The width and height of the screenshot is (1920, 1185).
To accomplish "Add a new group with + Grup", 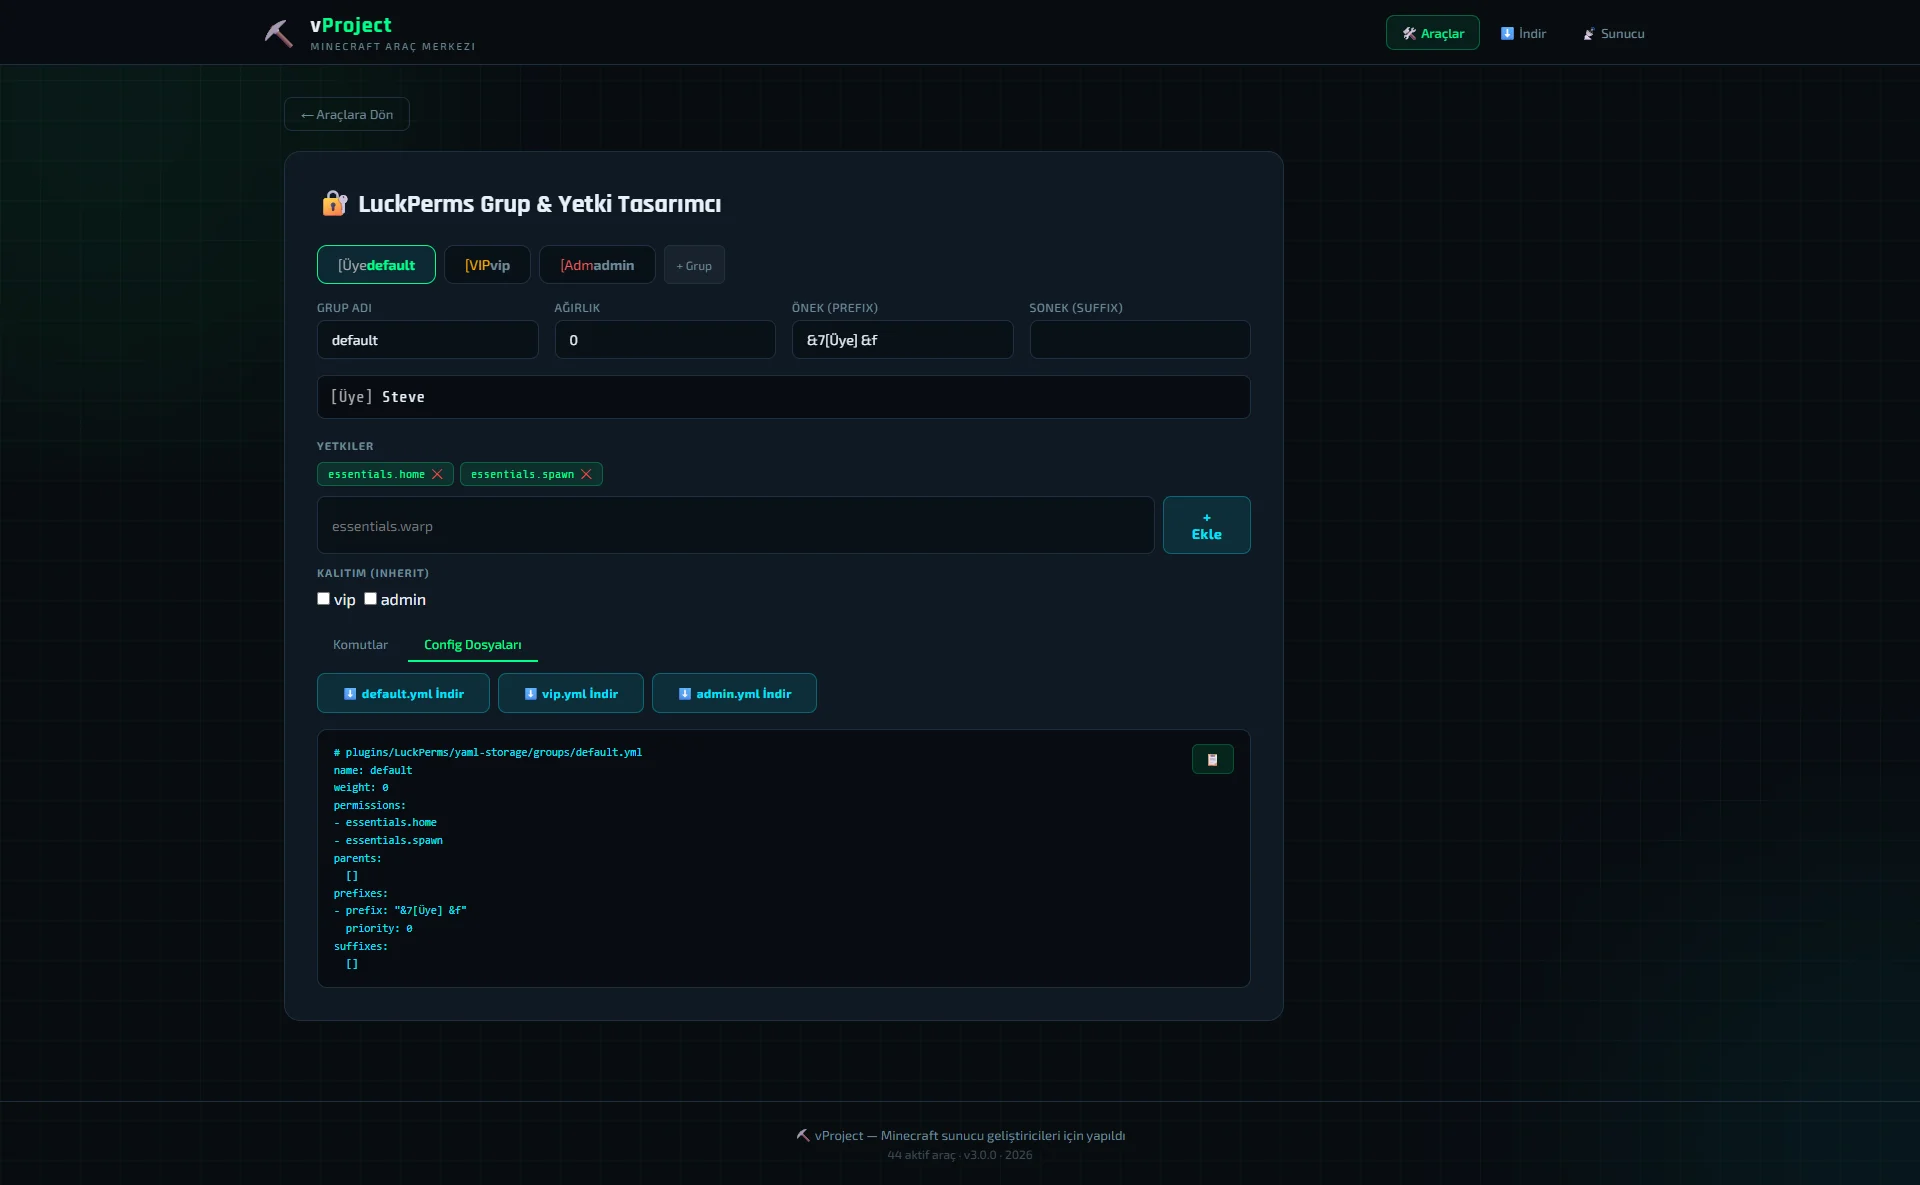I will [694, 265].
